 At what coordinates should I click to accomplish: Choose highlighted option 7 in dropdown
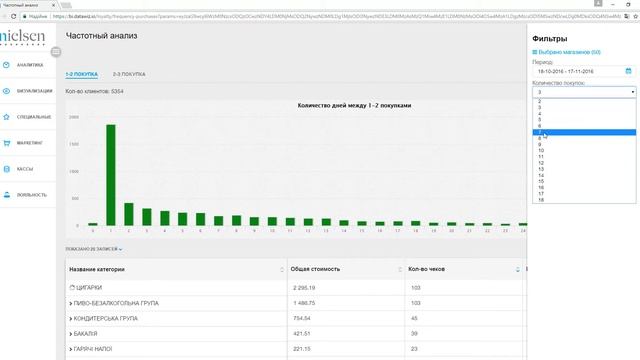[584, 132]
